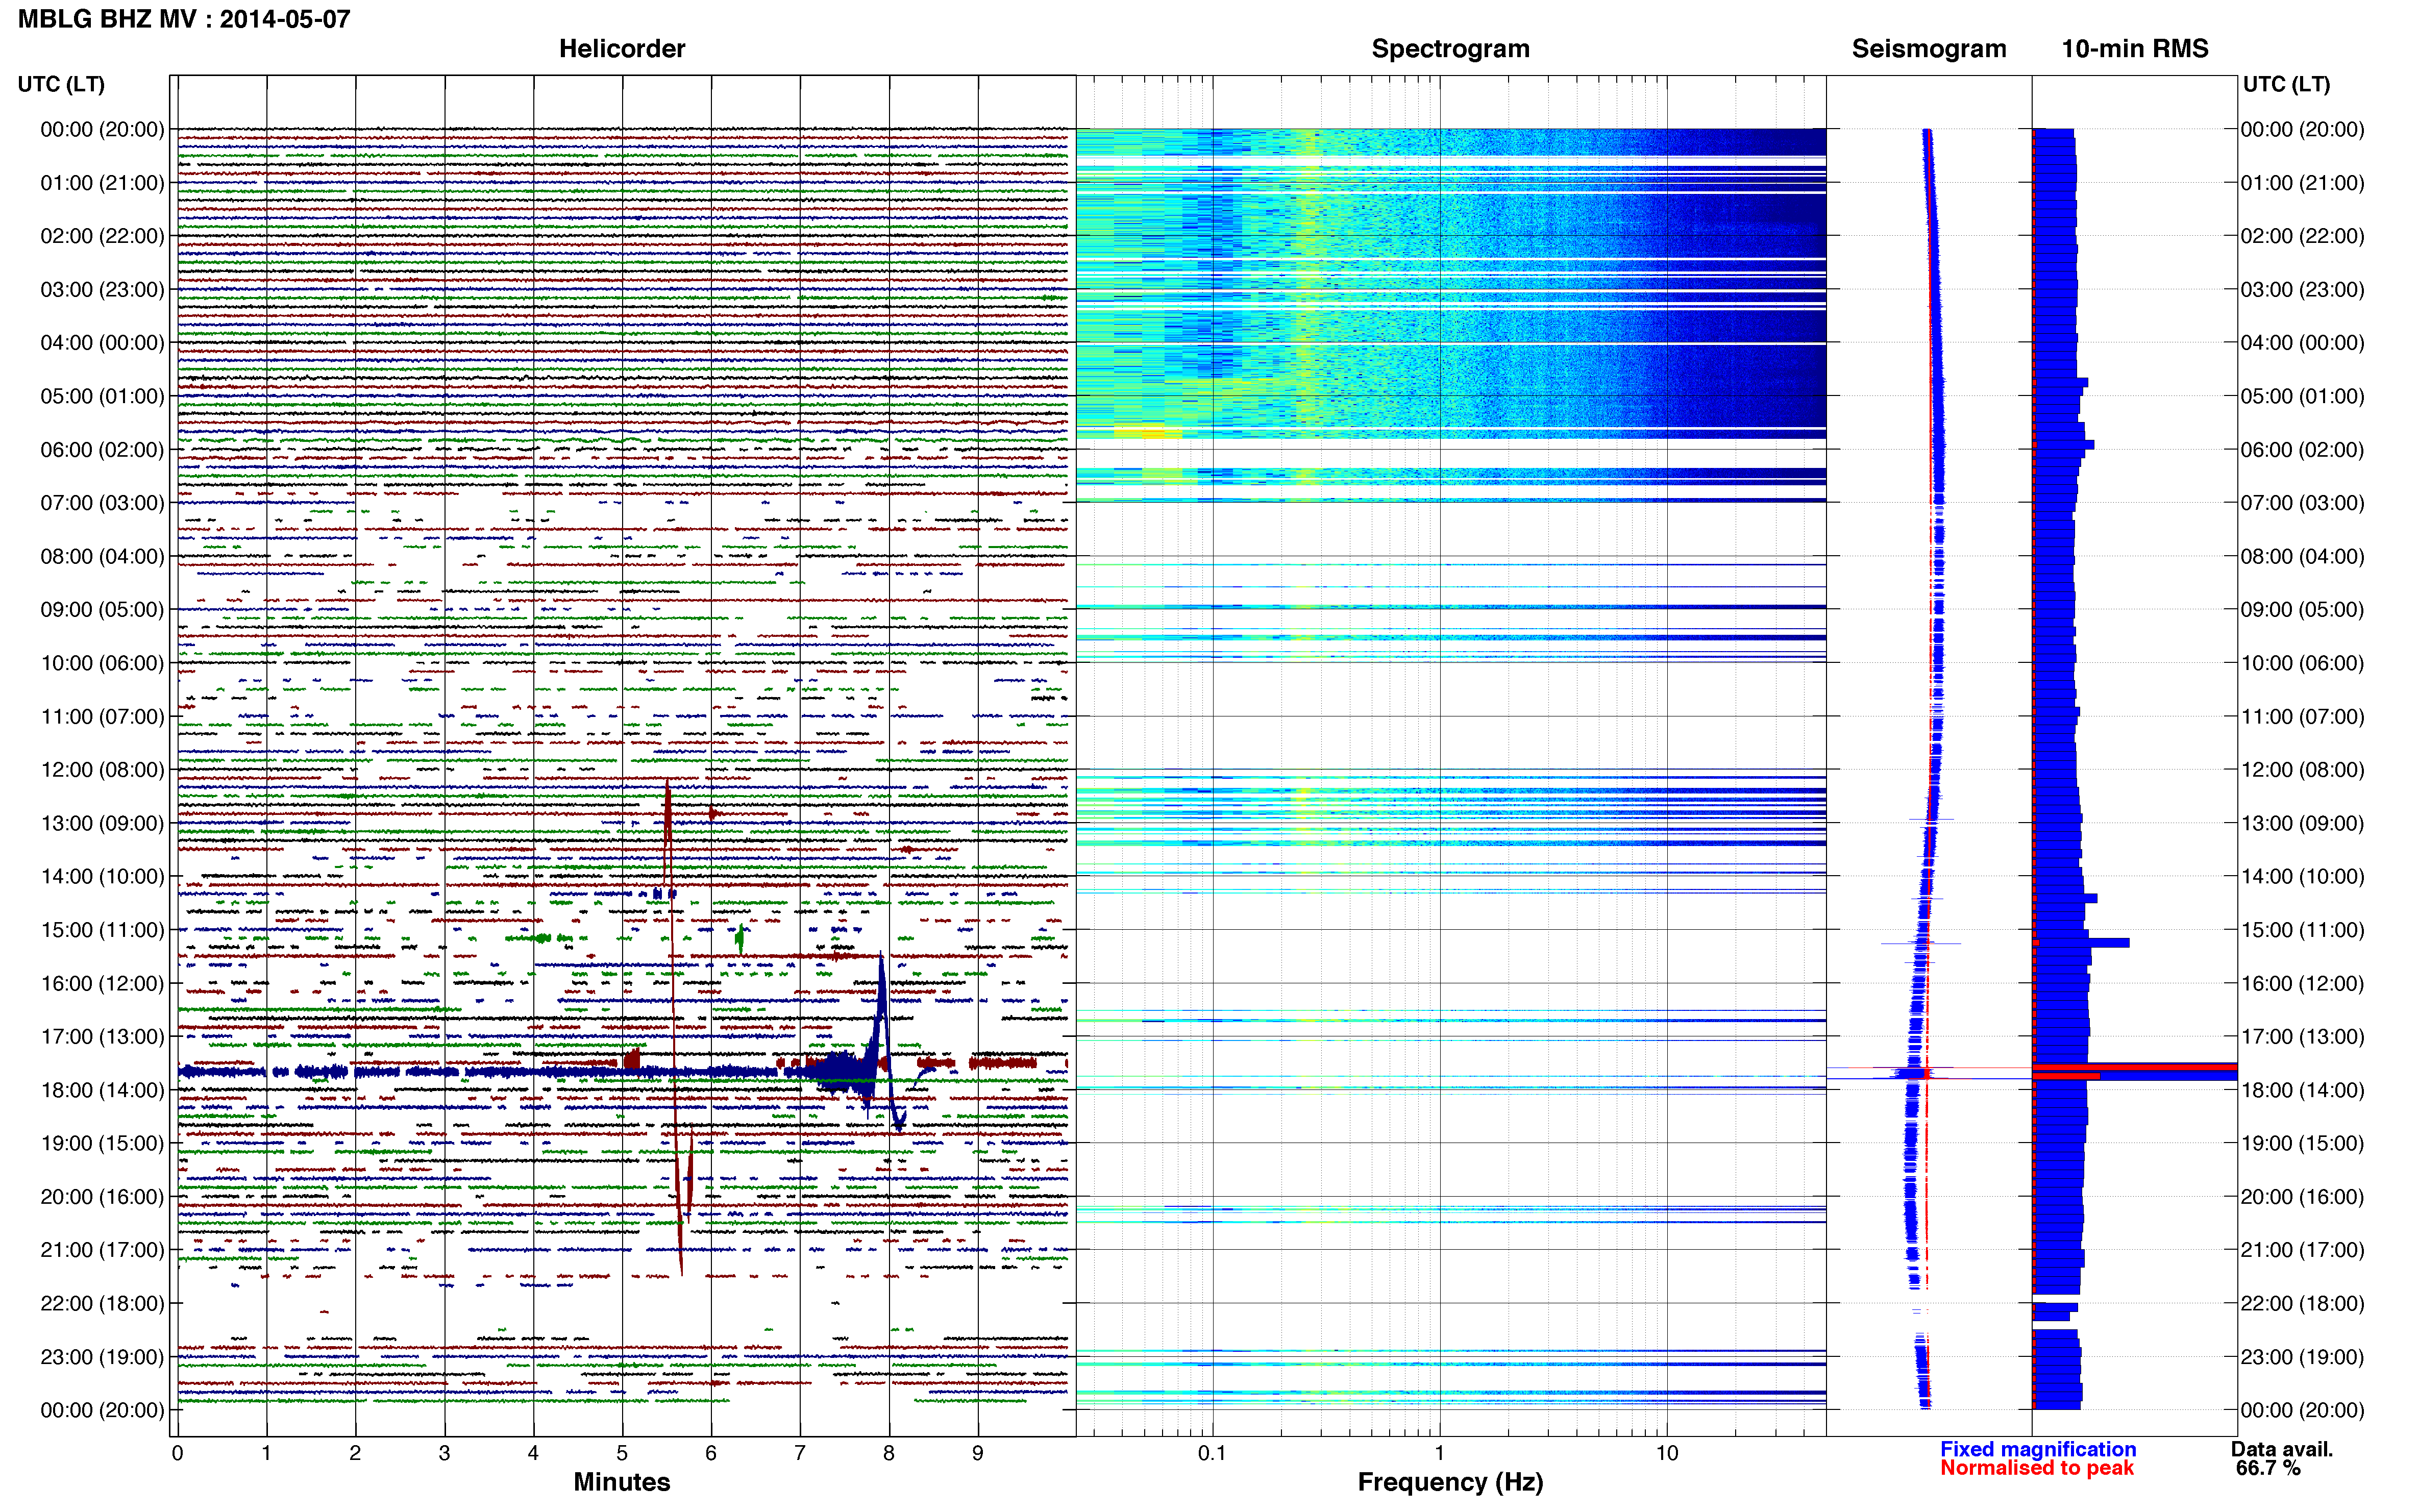Click the '0.1' frequency tick label
Screen dimensions: 2419x1512
click(x=1212, y=1453)
